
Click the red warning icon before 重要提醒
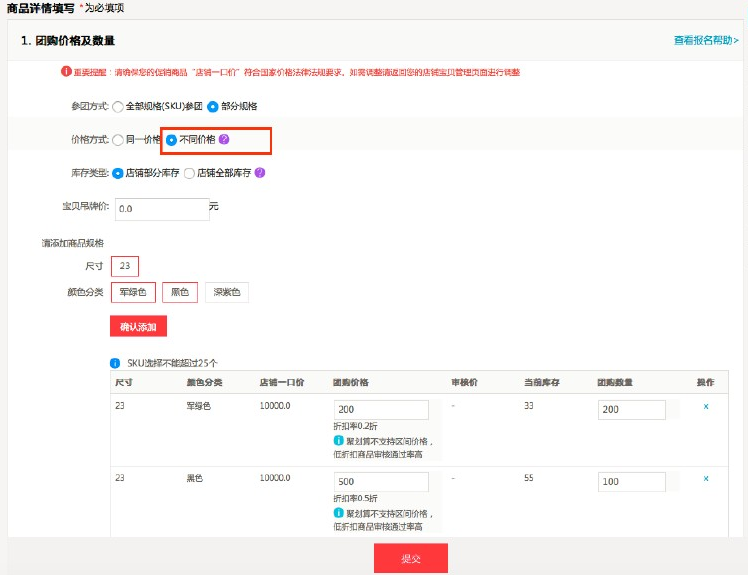coord(66,72)
